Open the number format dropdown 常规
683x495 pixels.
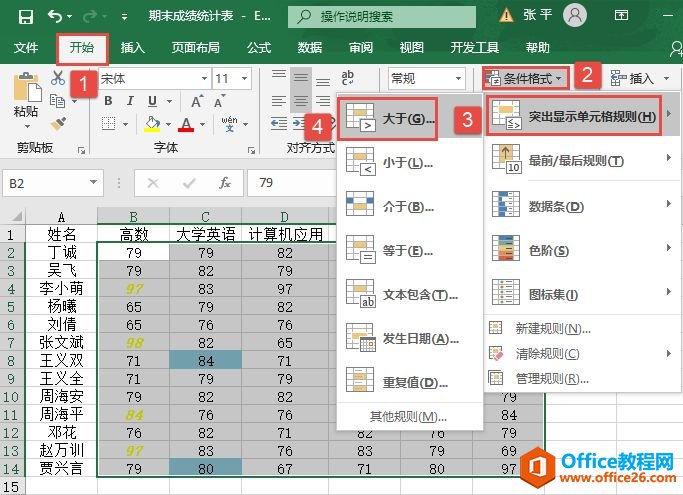point(458,79)
